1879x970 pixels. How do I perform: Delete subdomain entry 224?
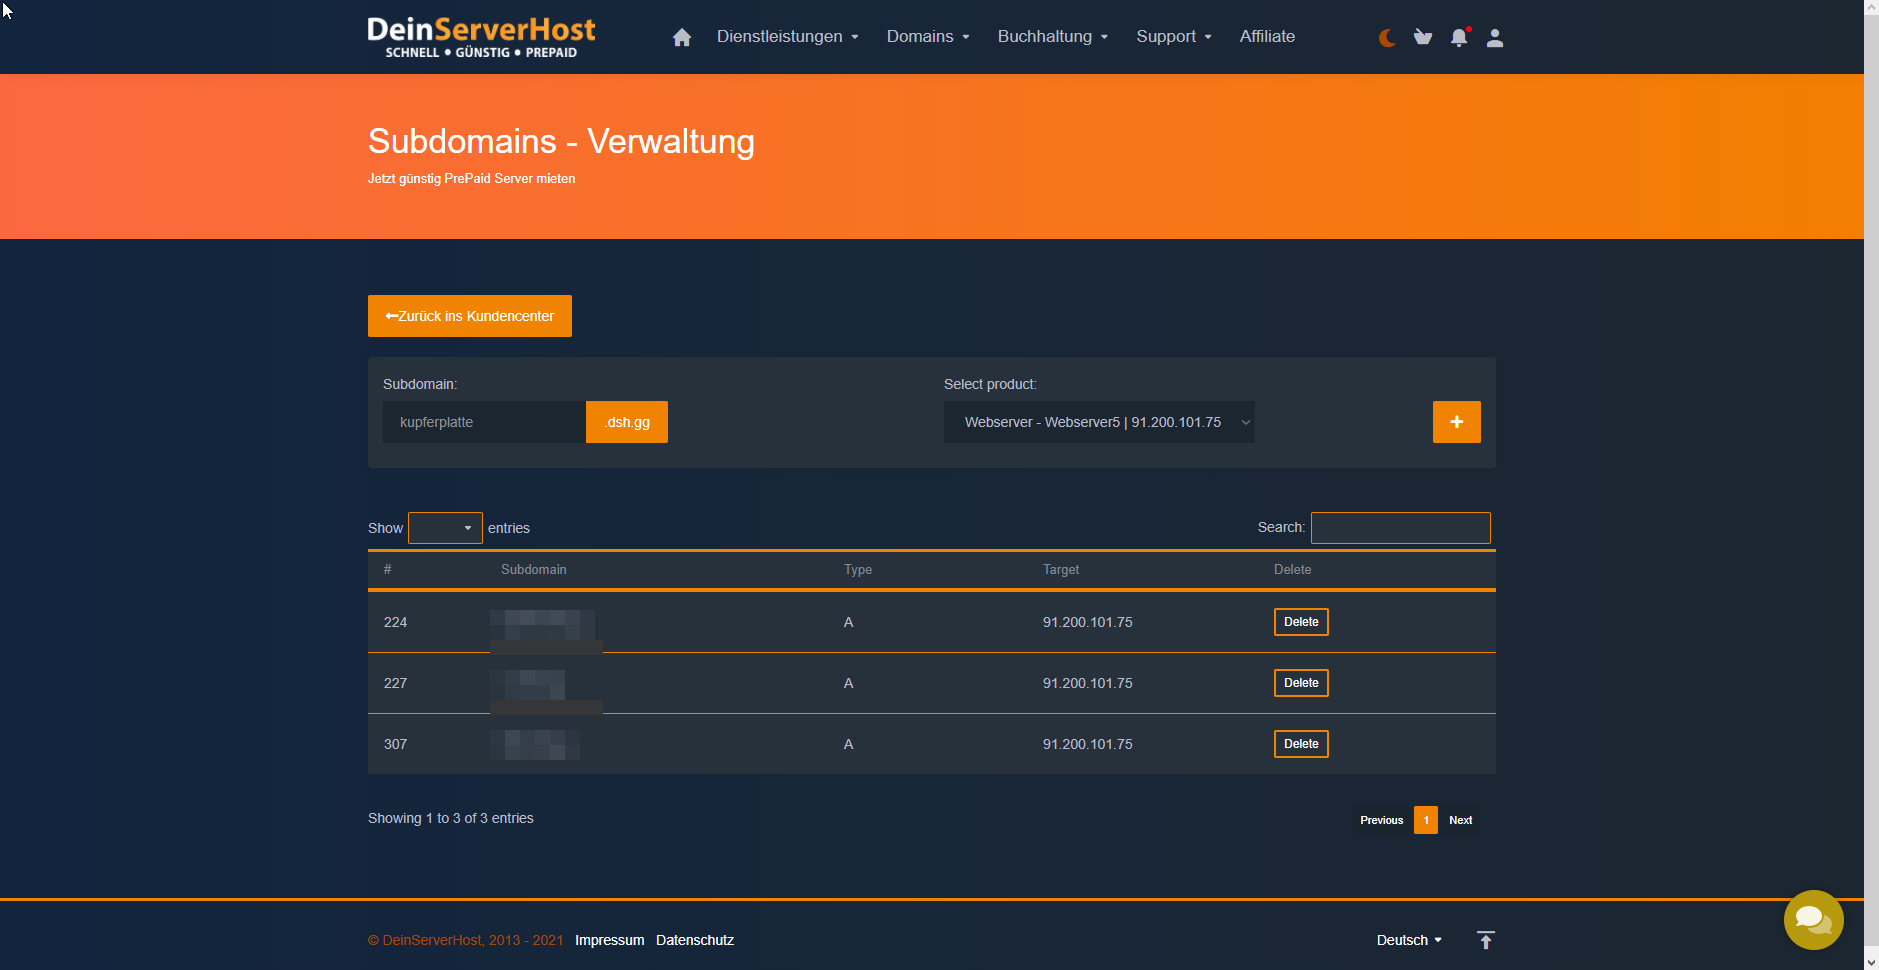point(1300,622)
